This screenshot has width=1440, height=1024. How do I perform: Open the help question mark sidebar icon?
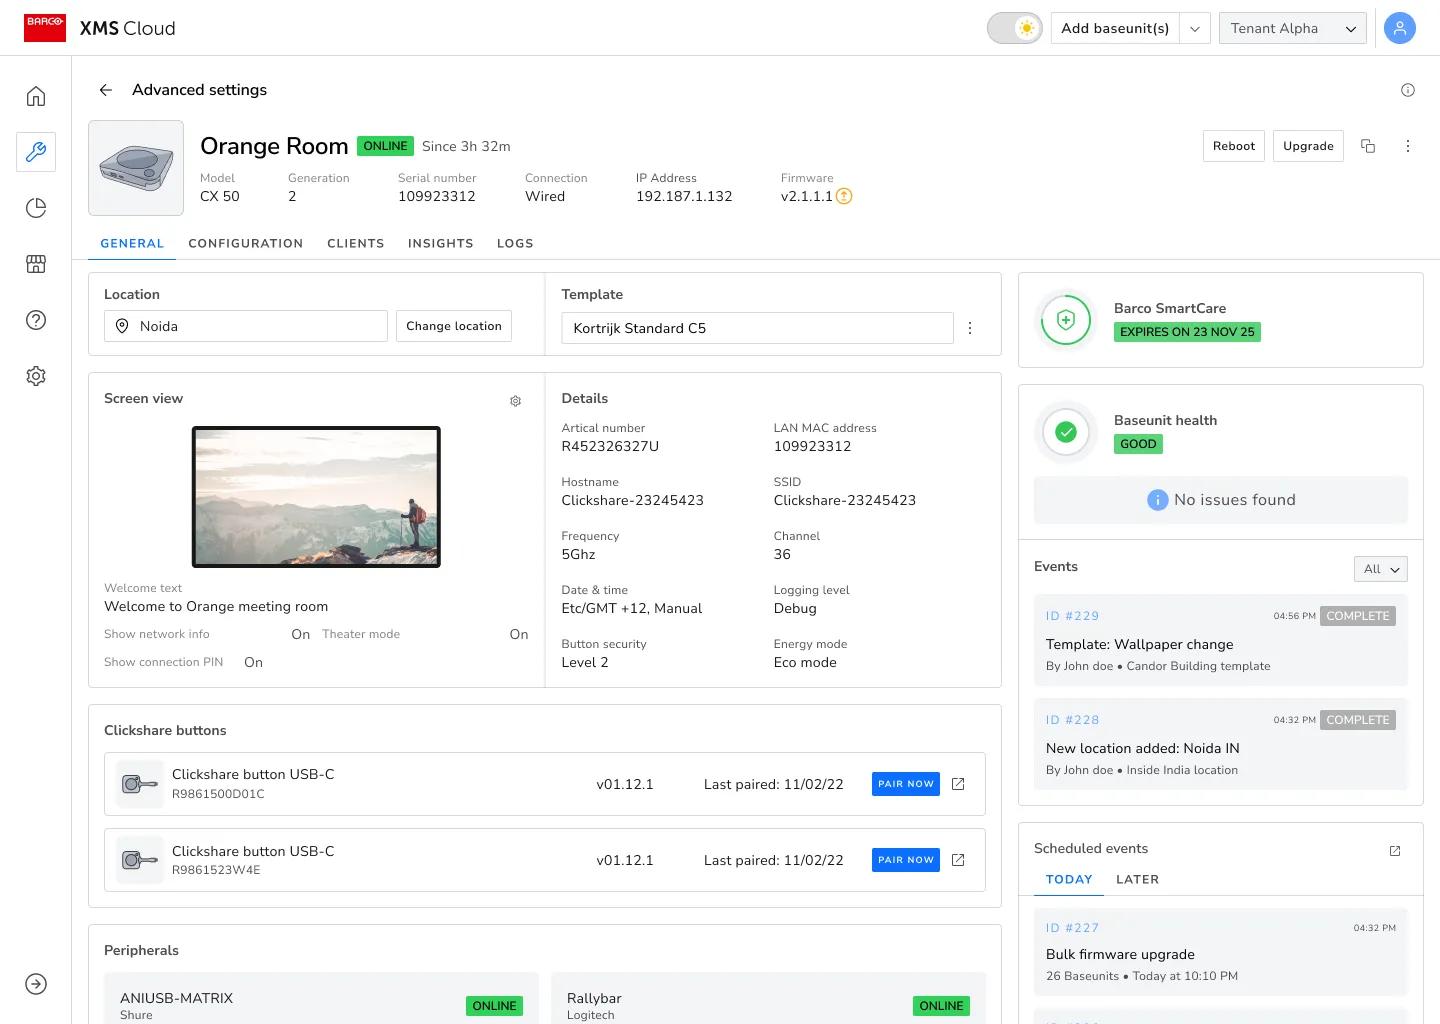point(36,320)
